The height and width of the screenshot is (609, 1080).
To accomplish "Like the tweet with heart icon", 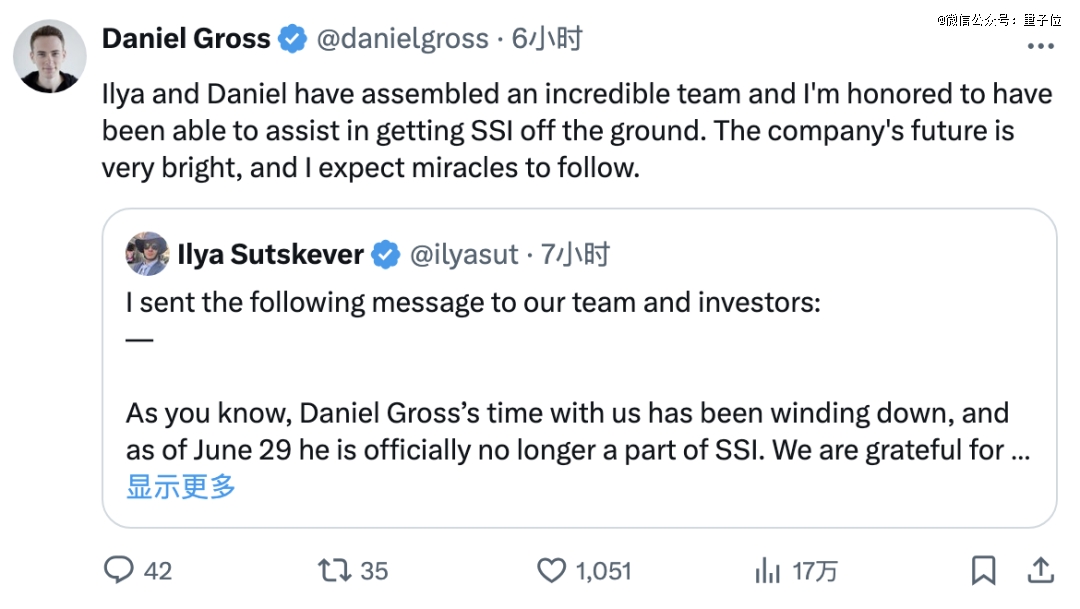I will 552,570.
